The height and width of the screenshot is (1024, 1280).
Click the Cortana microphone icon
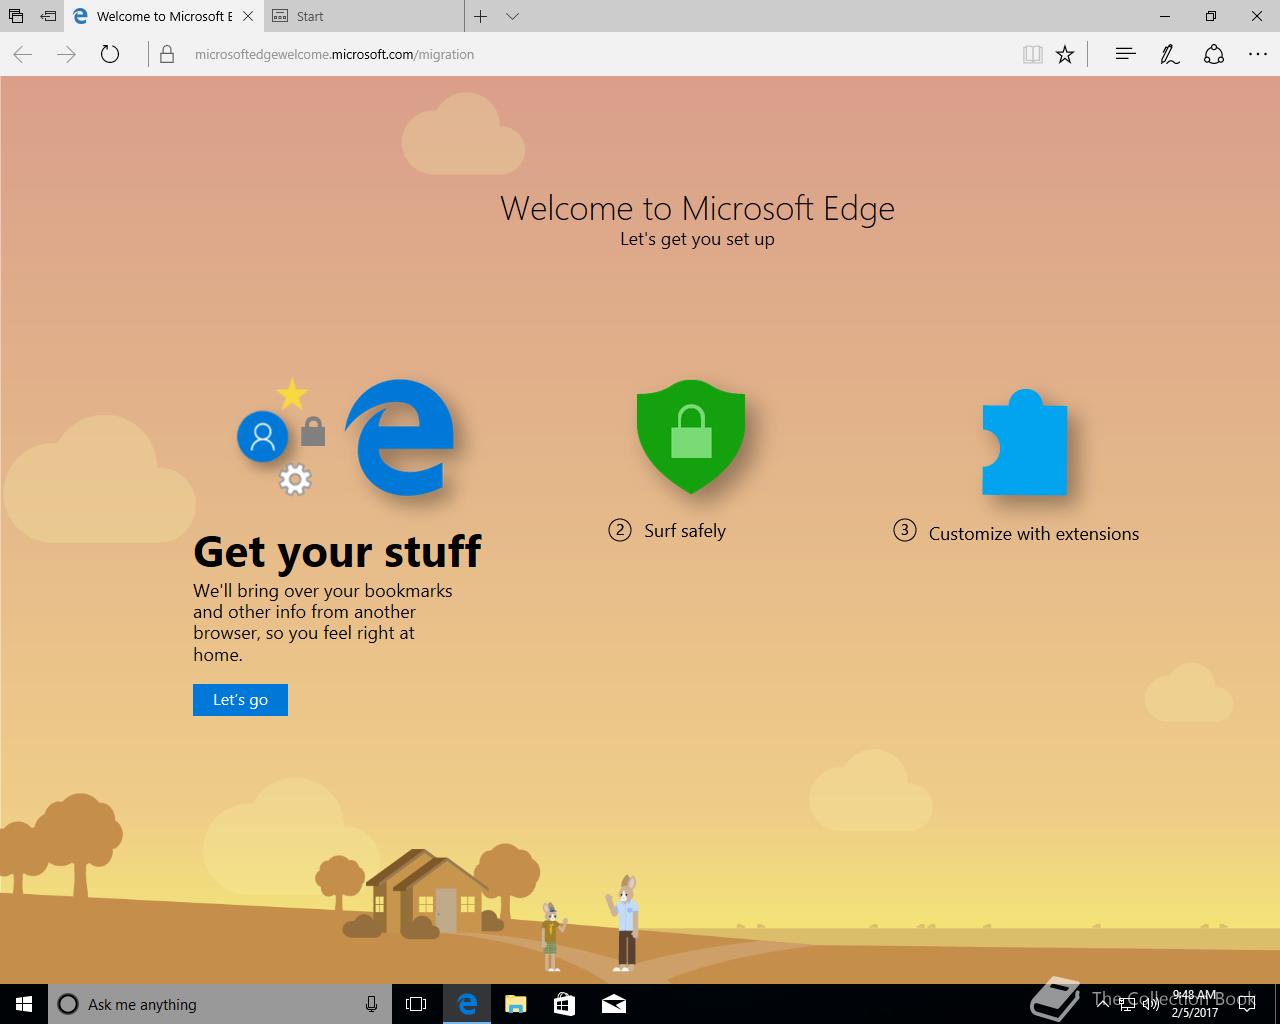click(371, 1004)
